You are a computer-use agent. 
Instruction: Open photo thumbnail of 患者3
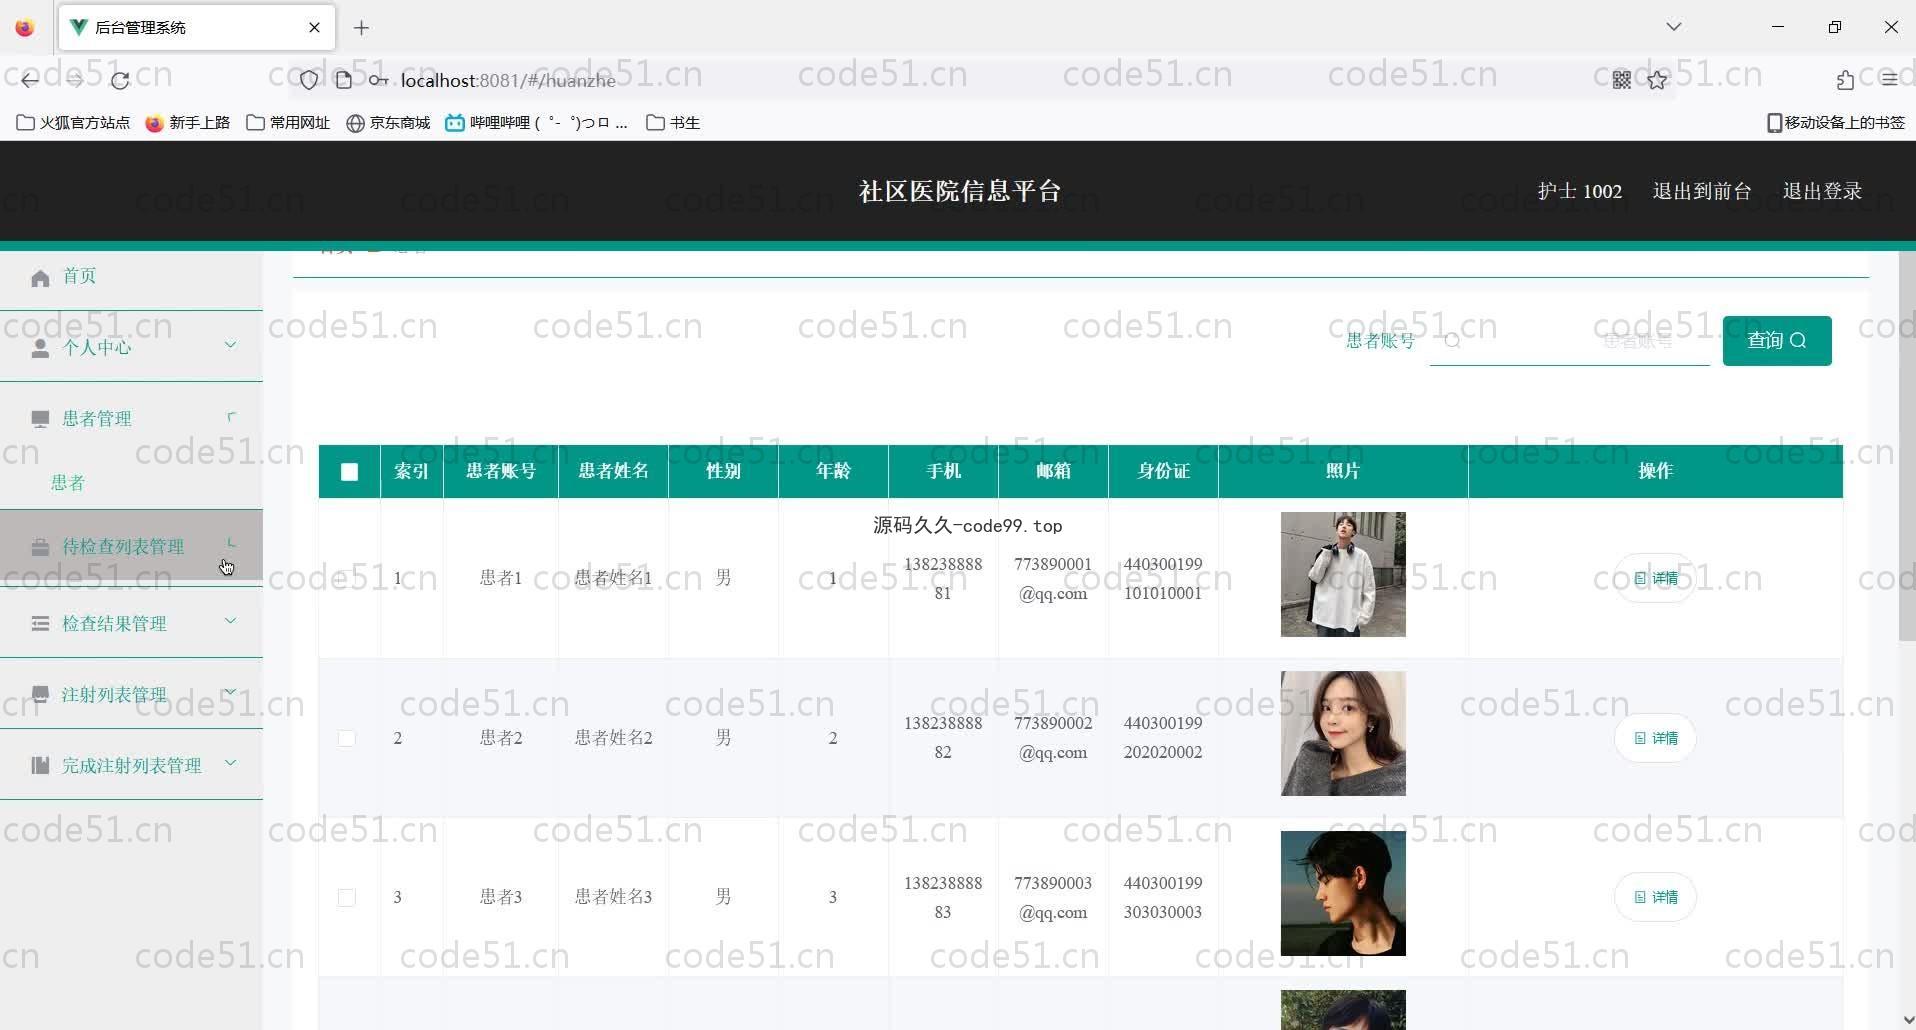[x=1343, y=893]
